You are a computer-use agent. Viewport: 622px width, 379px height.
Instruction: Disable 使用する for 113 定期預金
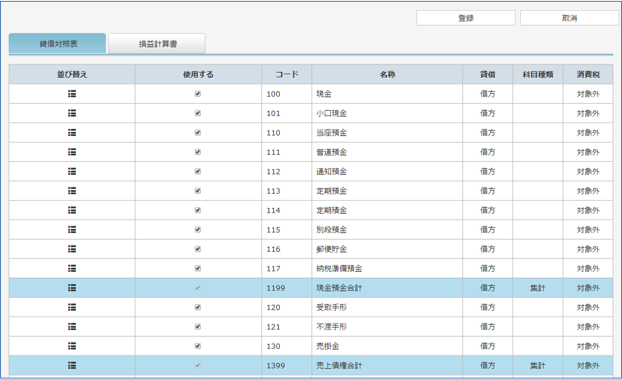point(198,191)
